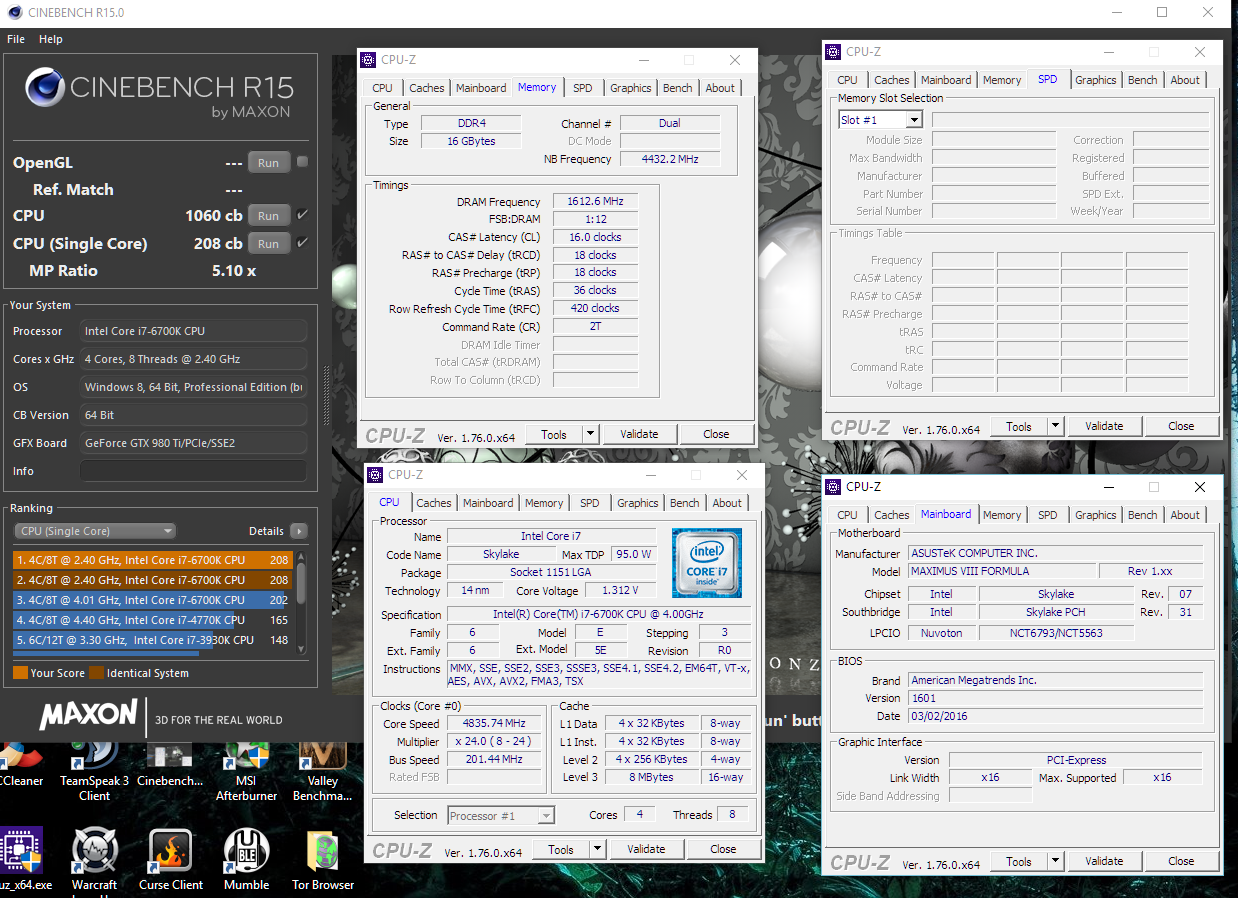Image resolution: width=1238 pixels, height=898 pixels.
Task: Switch to About tab in Mainboard window
Action: coord(1185,515)
